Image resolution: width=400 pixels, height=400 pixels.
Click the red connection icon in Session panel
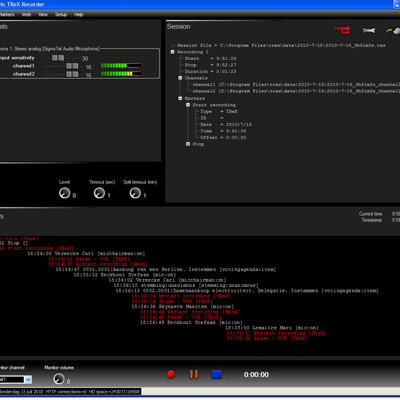342,30
